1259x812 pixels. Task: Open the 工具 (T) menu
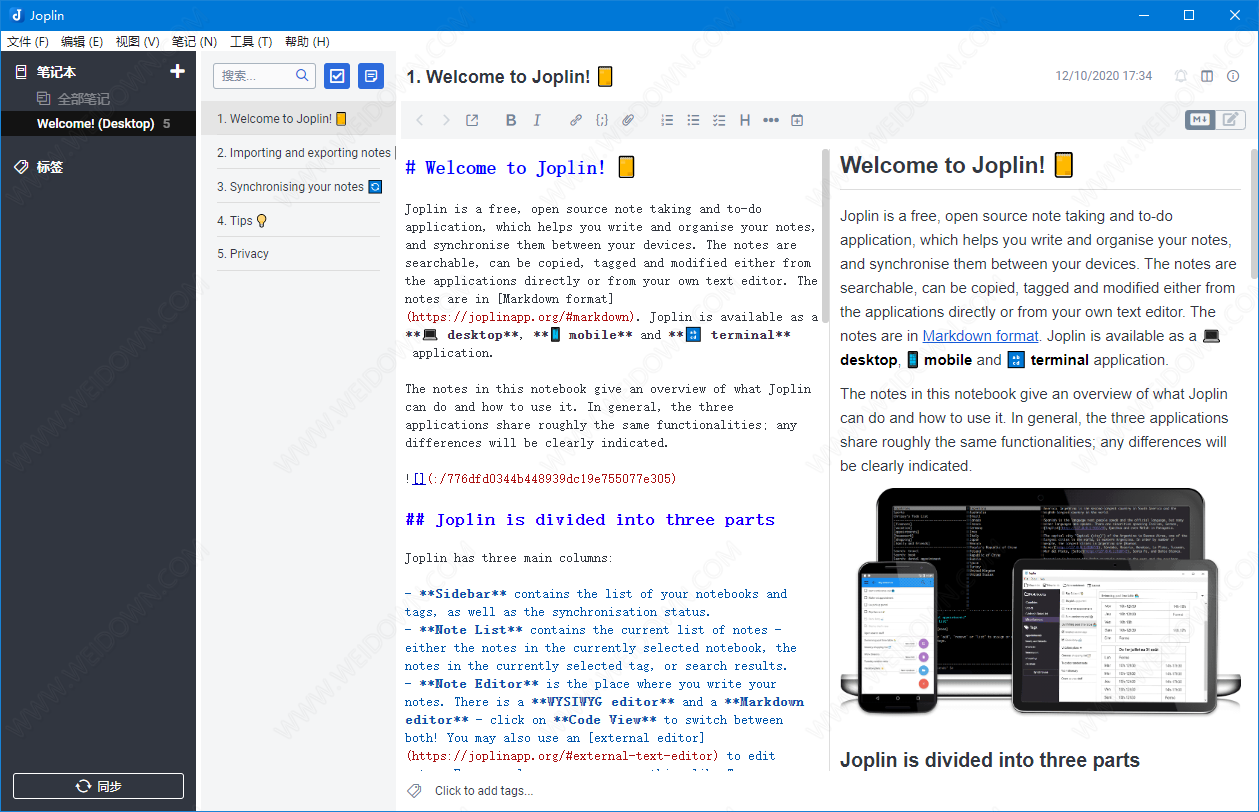[251, 41]
